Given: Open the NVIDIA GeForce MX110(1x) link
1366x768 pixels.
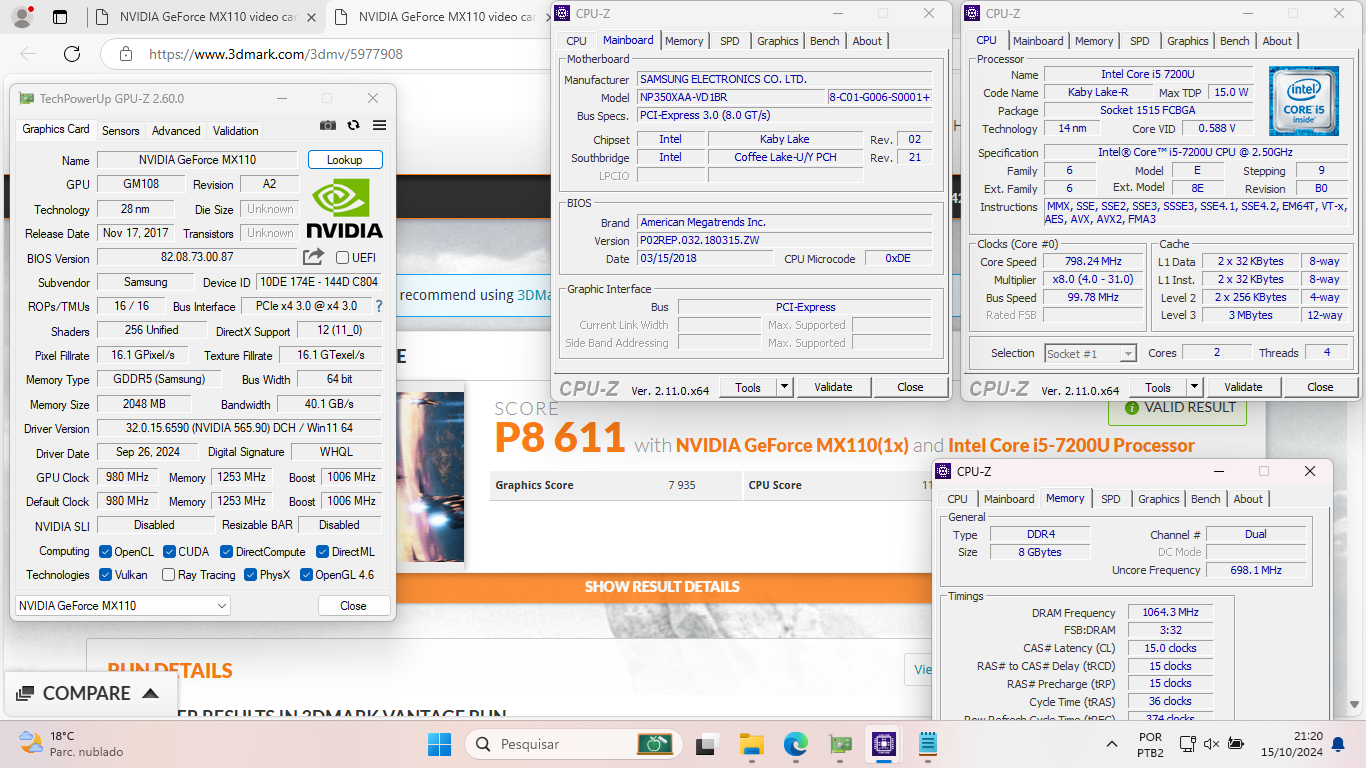Looking at the screenshot, I should (792, 445).
